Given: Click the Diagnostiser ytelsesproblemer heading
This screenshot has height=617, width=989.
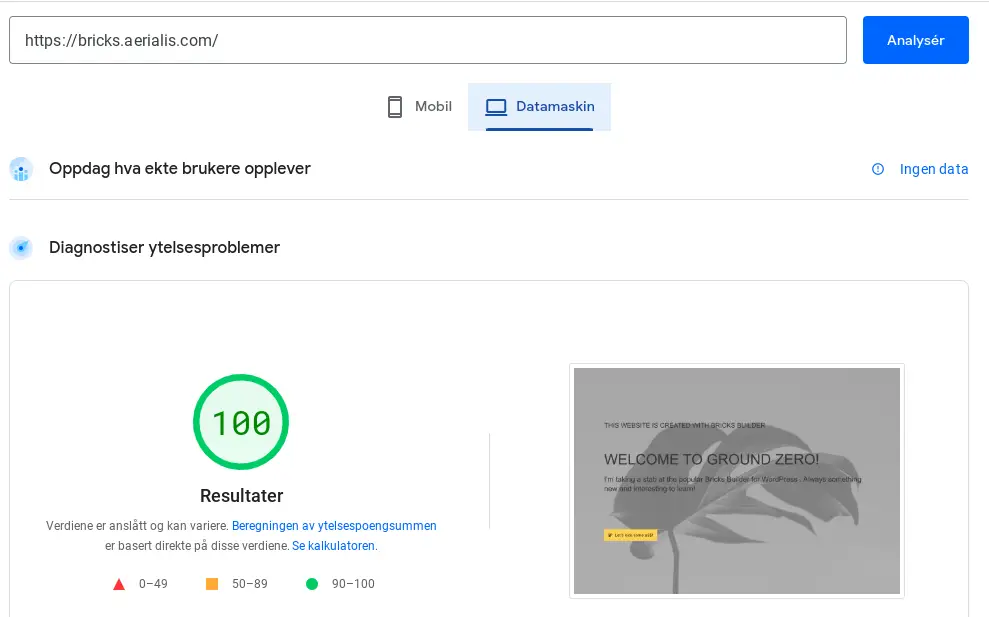Looking at the screenshot, I should click(x=165, y=248).
